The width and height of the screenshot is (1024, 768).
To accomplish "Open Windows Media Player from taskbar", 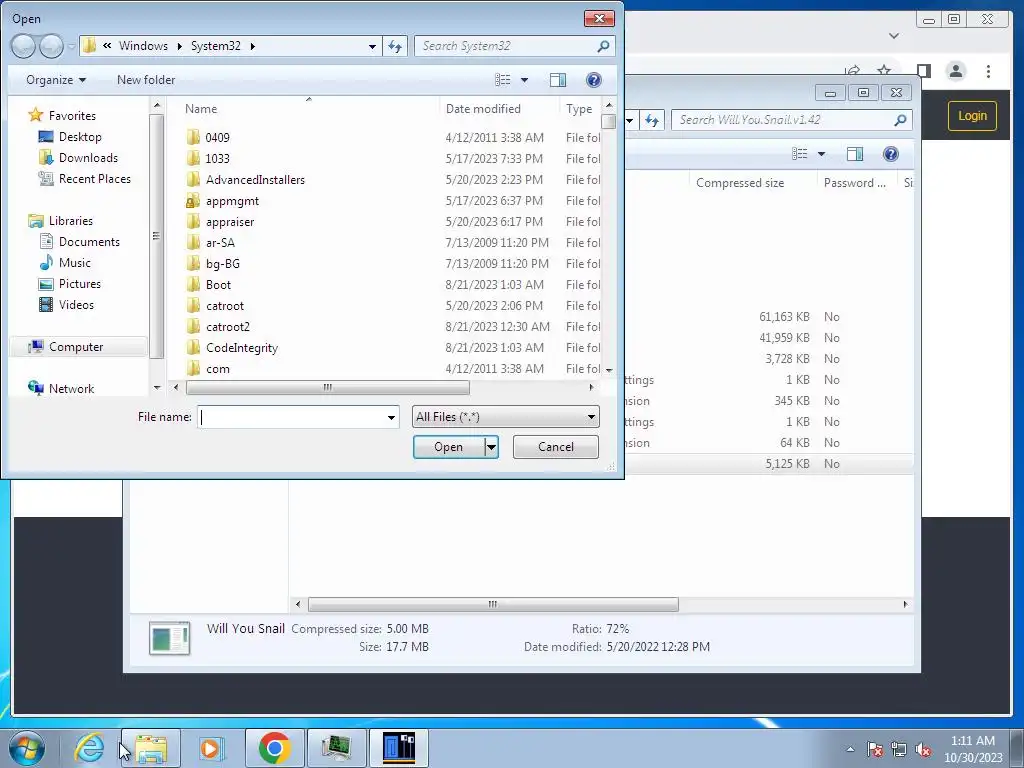I will (x=210, y=748).
